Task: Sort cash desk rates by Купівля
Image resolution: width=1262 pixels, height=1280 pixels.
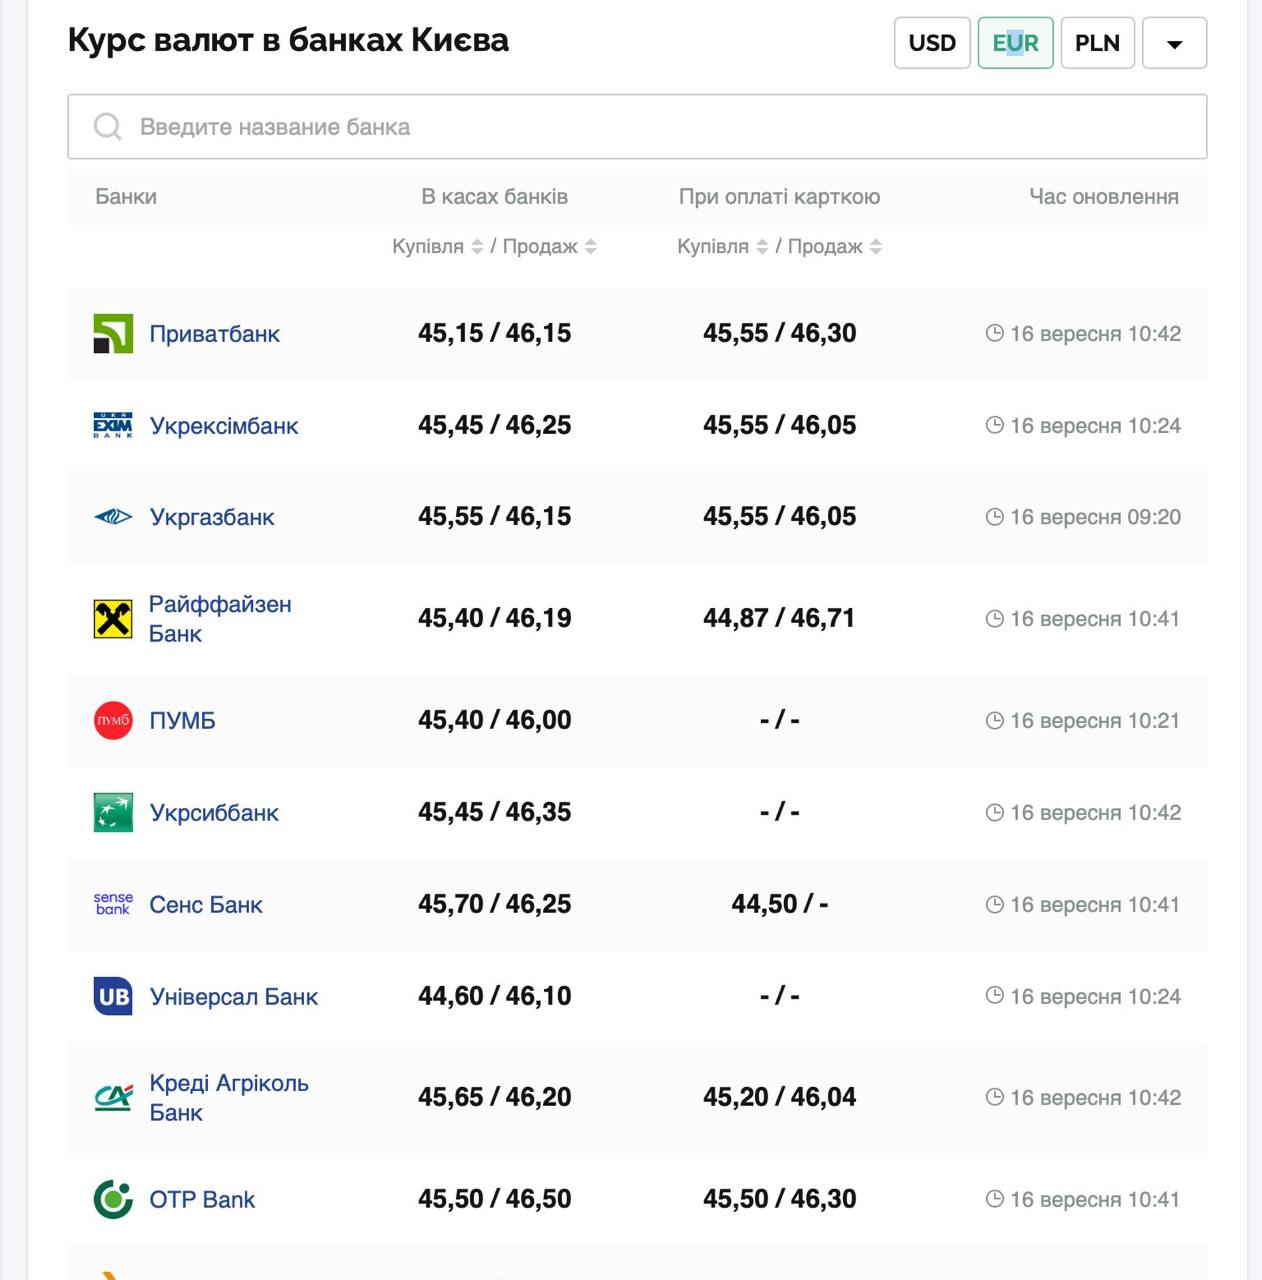Action: point(477,247)
